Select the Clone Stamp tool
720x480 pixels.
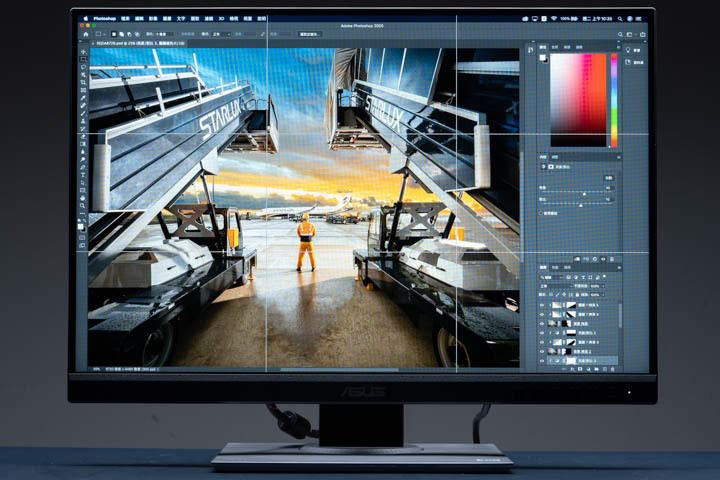click(83, 121)
